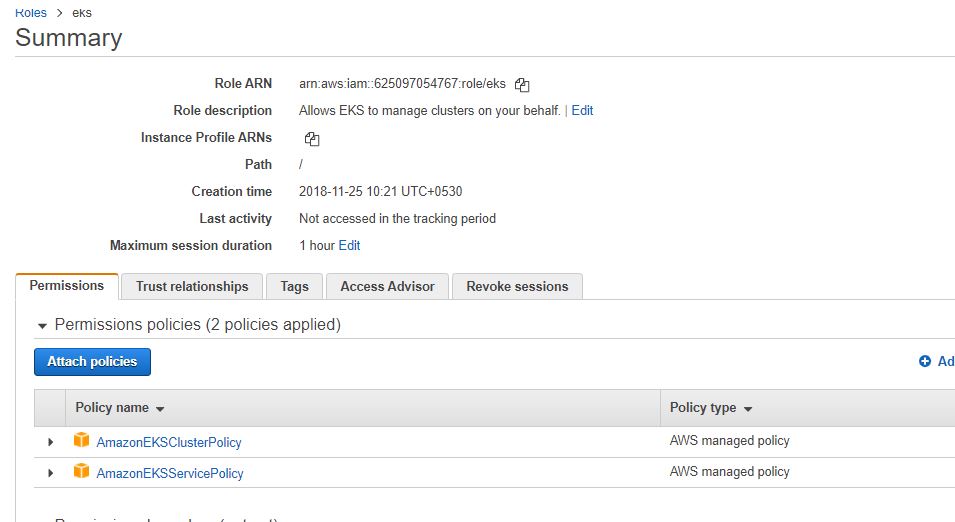Switch to the Trust relationships tab
The image size is (955, 522).
pos(192,286)
